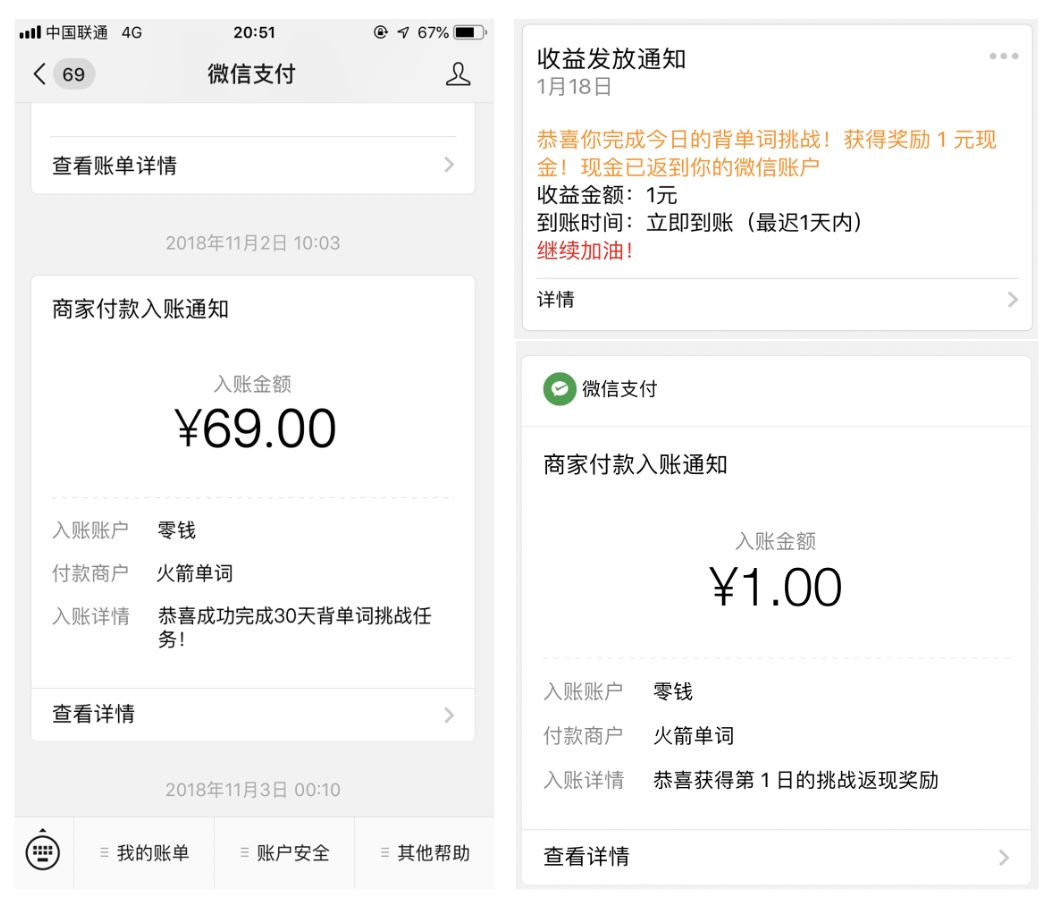Open the 我的账单 bottom menu

click(144, 853)
